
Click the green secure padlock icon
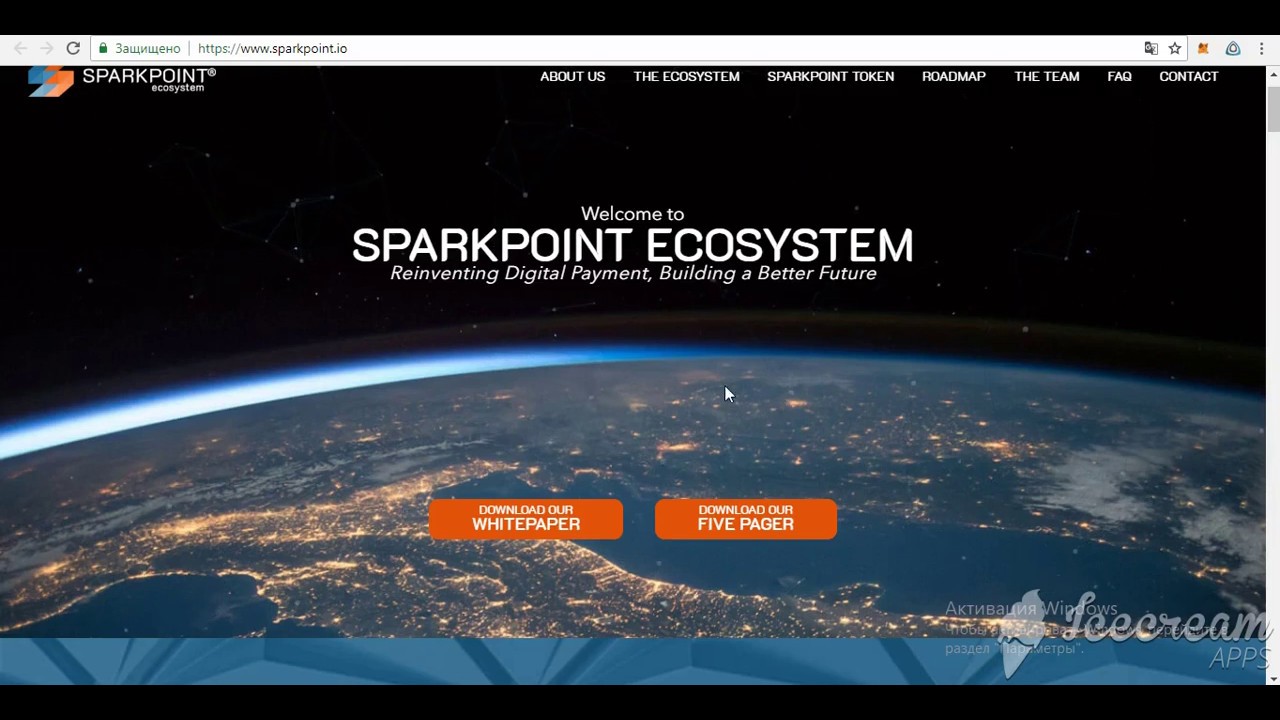pos(103,48)
